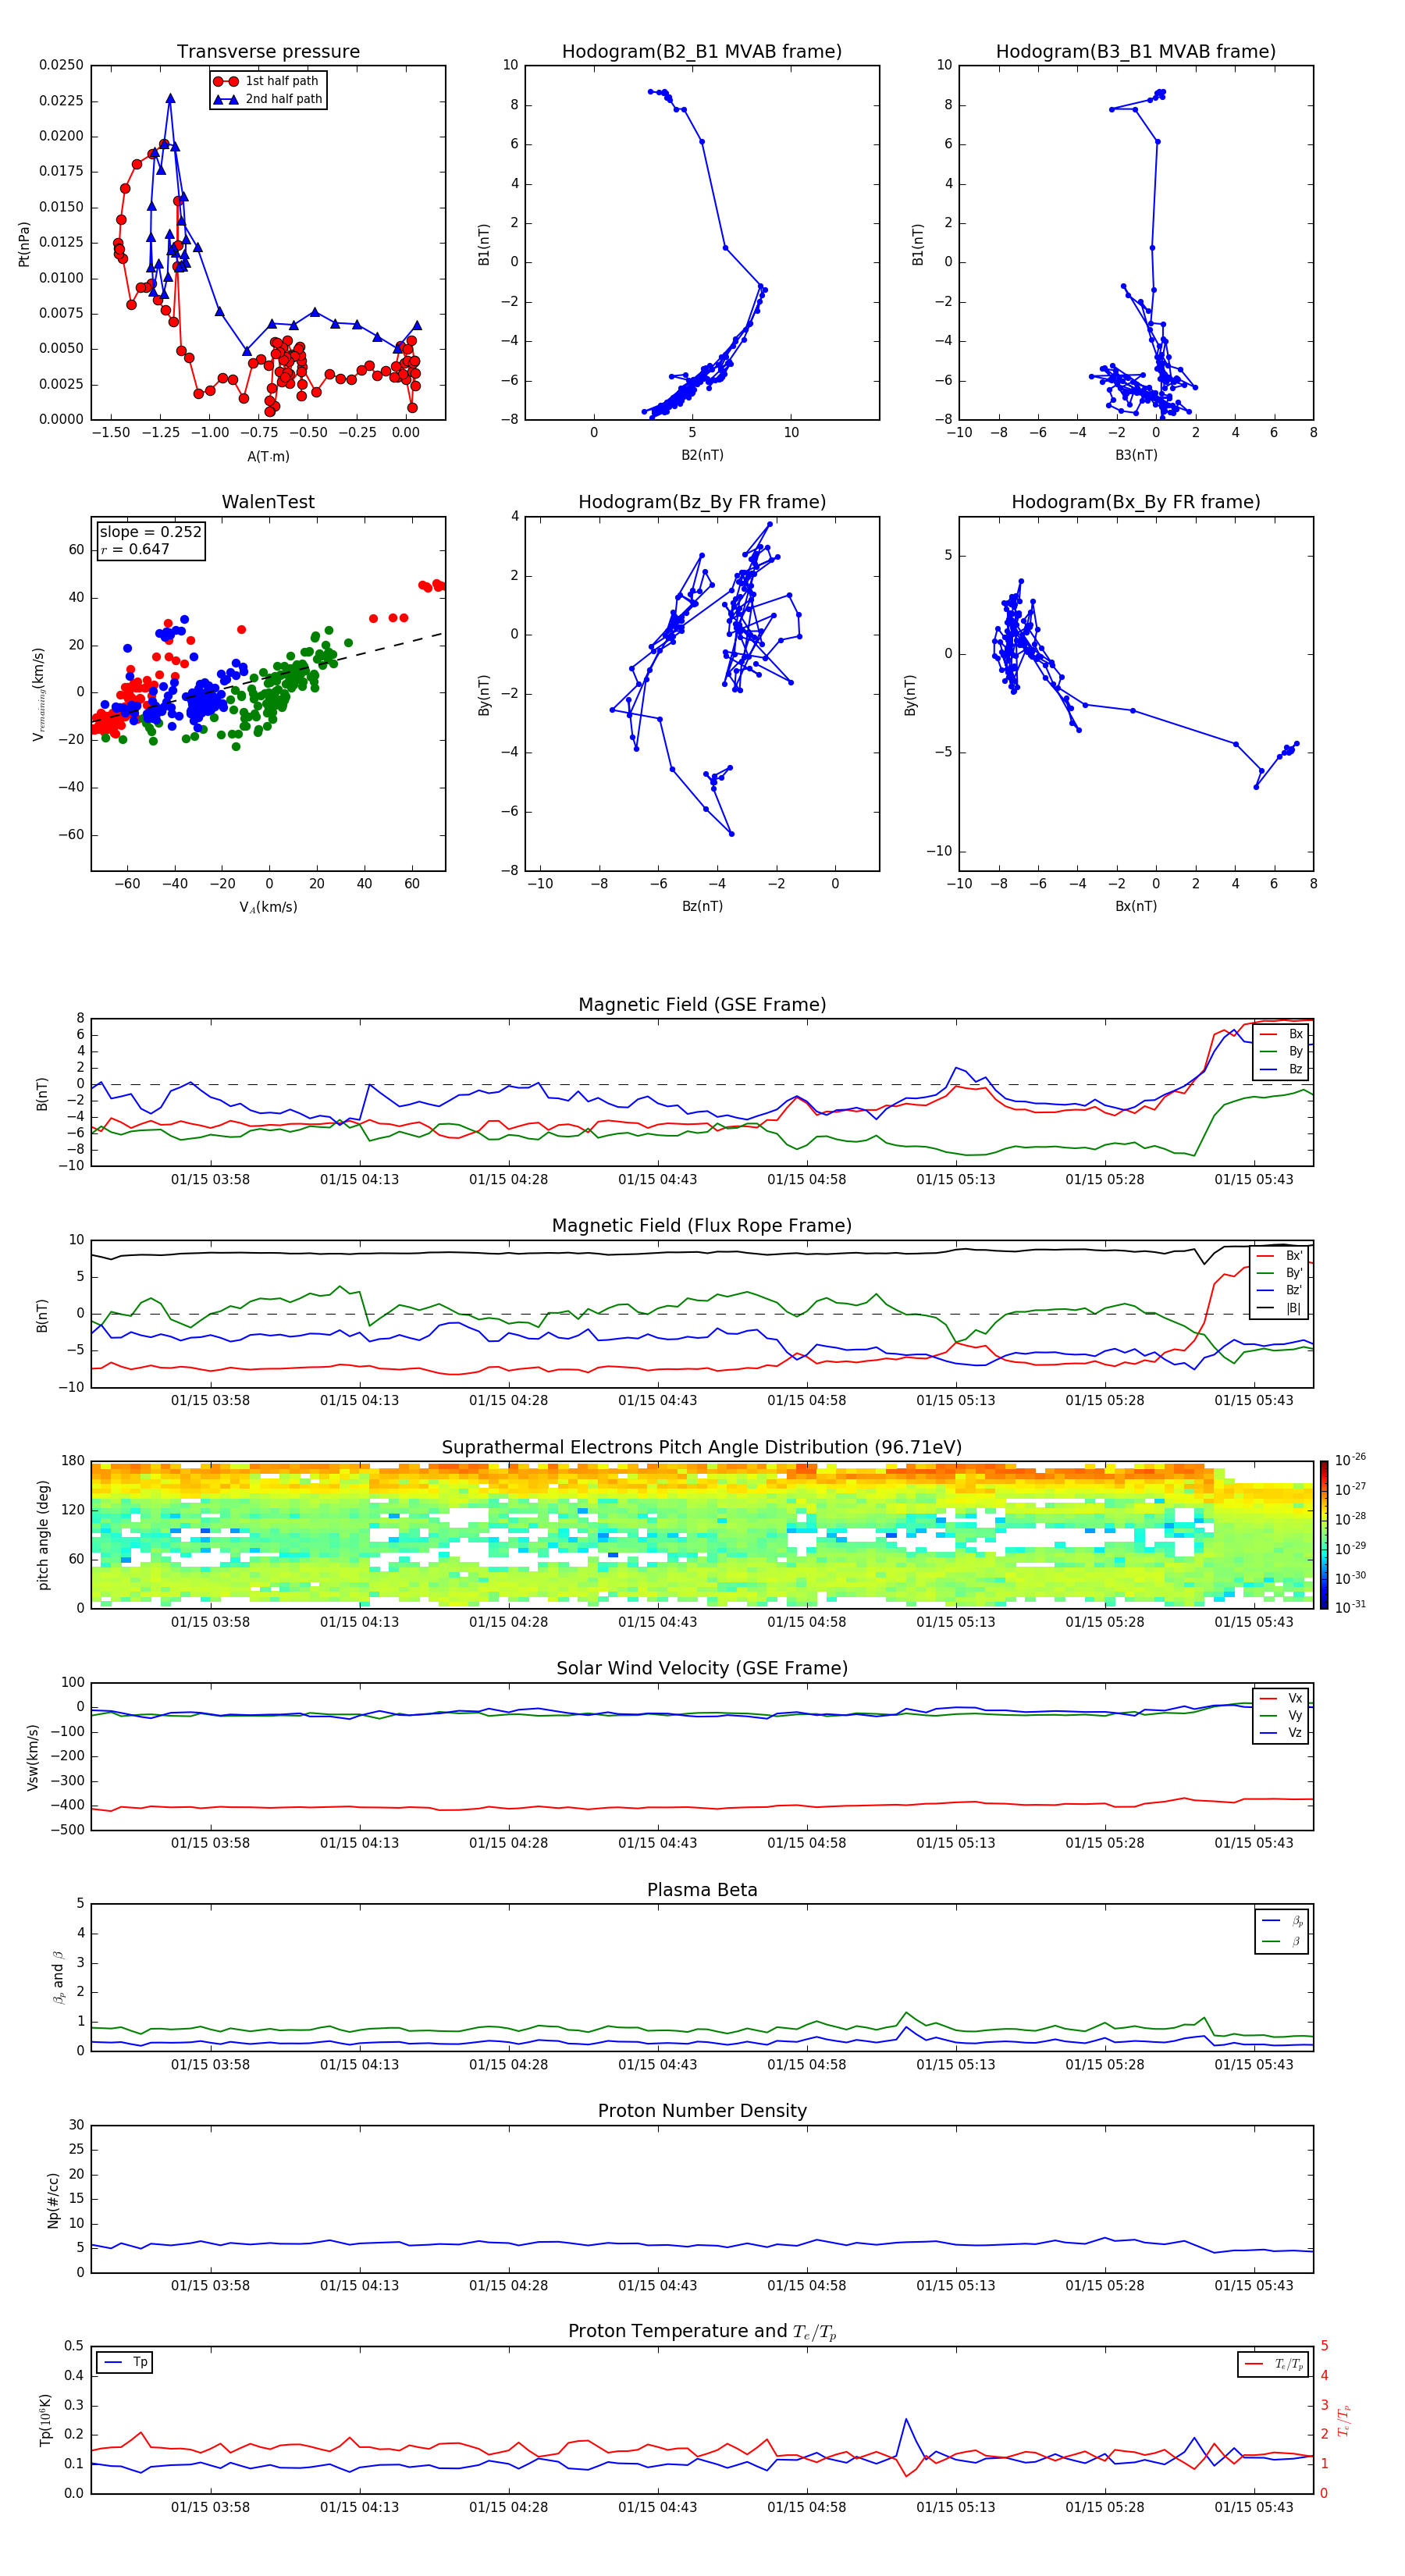The height and width of the screenshot is (2576, 1405).
Task: Click the 'slope = 0.252' annotation
Action: 151,532
